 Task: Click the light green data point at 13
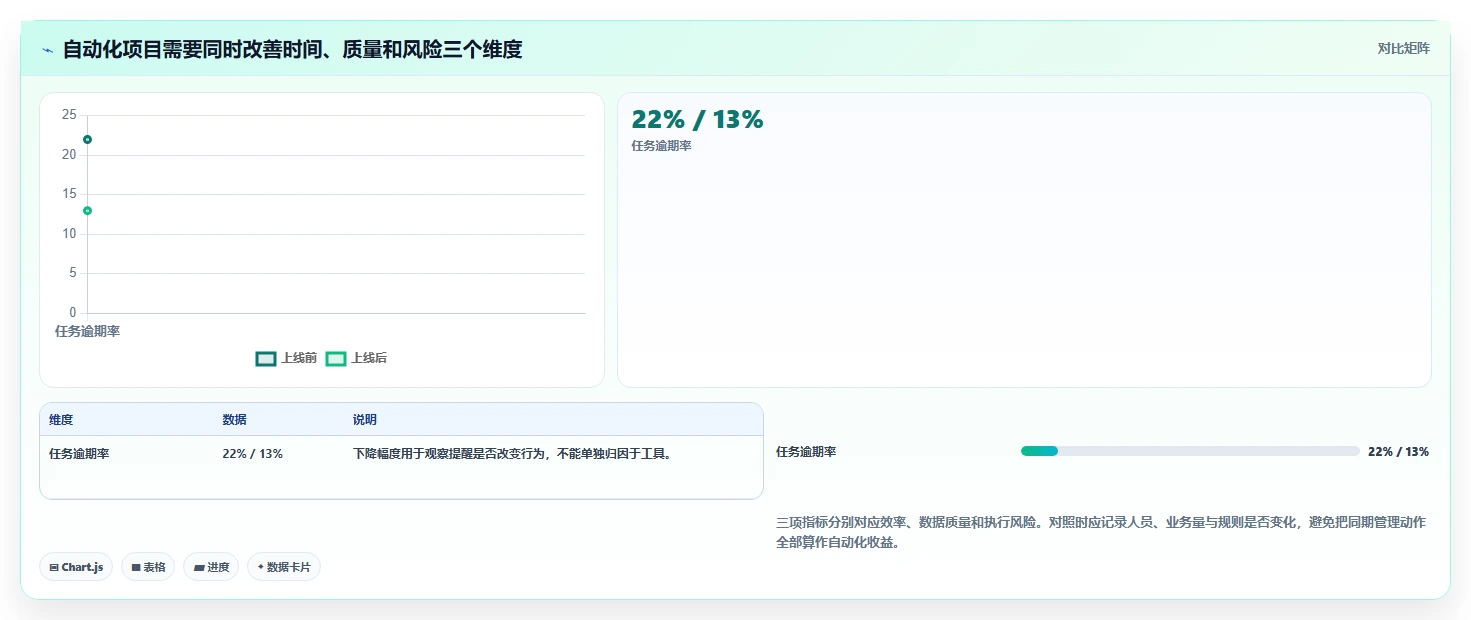point(87,210)
